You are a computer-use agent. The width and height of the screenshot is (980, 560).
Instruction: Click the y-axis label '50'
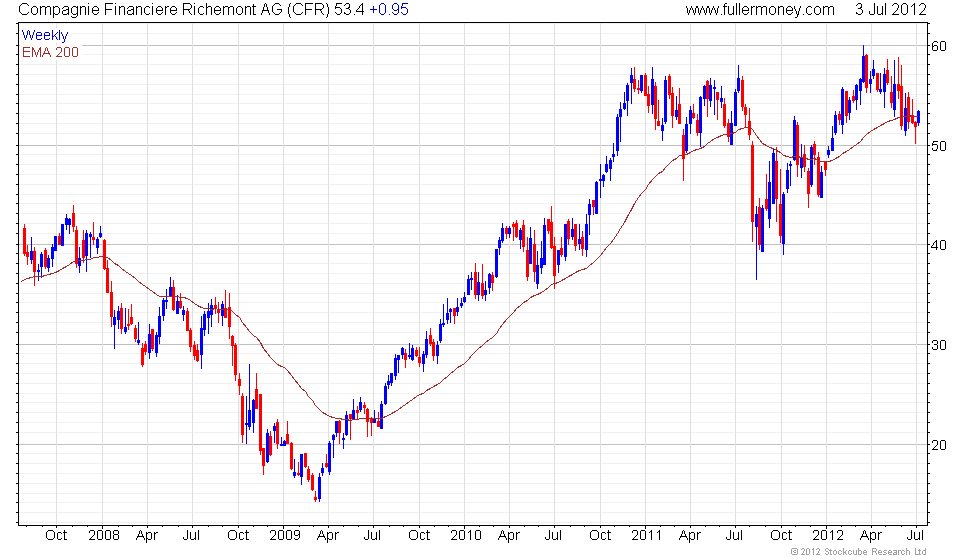click(x=939, y=146)
